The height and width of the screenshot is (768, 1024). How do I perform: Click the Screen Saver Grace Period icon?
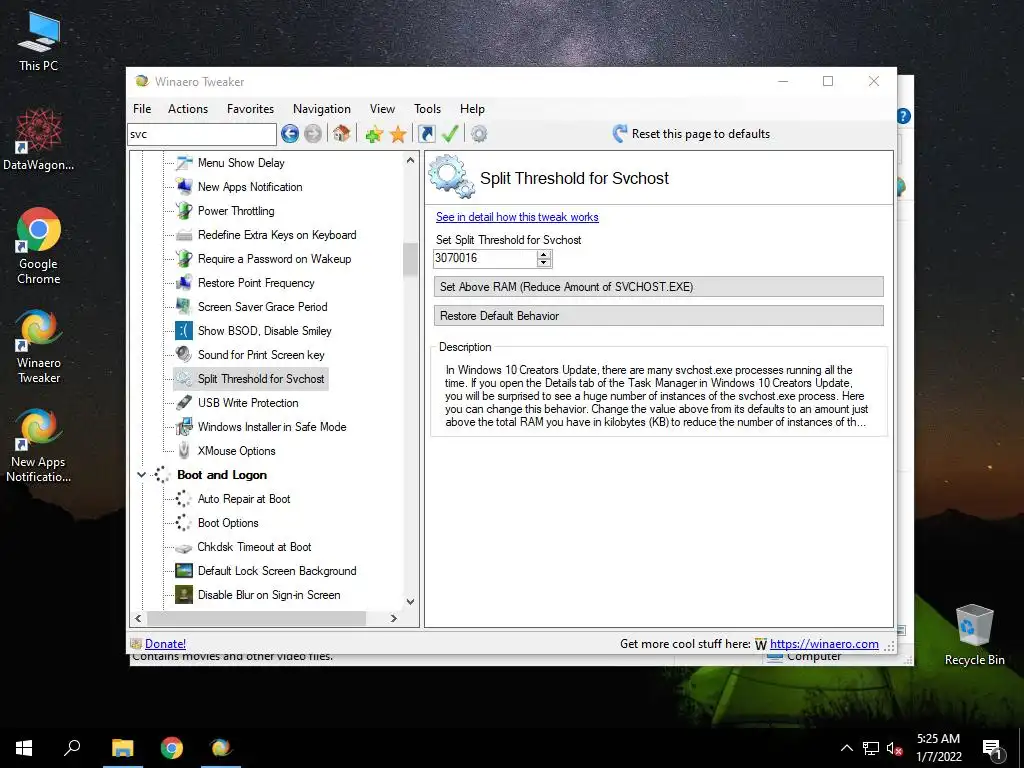(x=184, y=307)
